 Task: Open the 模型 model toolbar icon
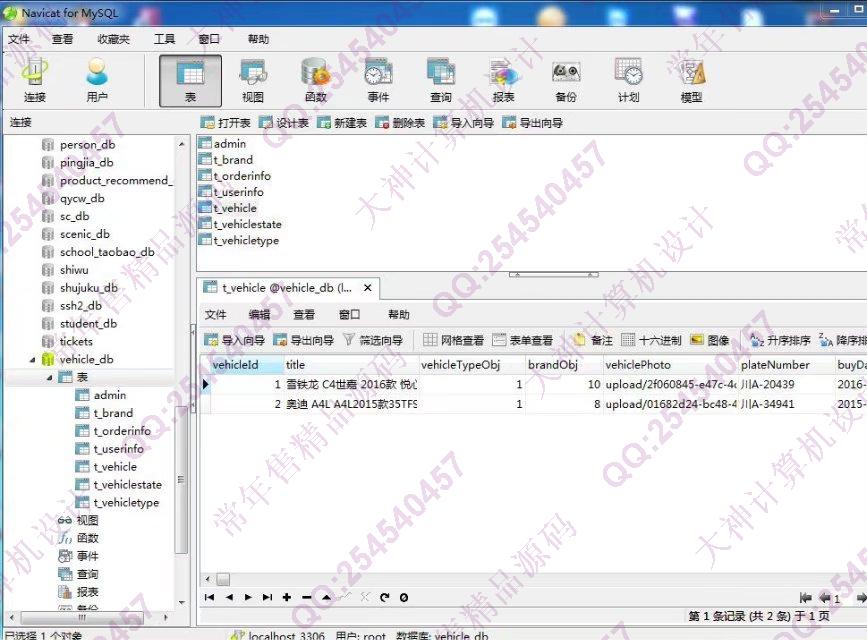[x=691, y=81]
